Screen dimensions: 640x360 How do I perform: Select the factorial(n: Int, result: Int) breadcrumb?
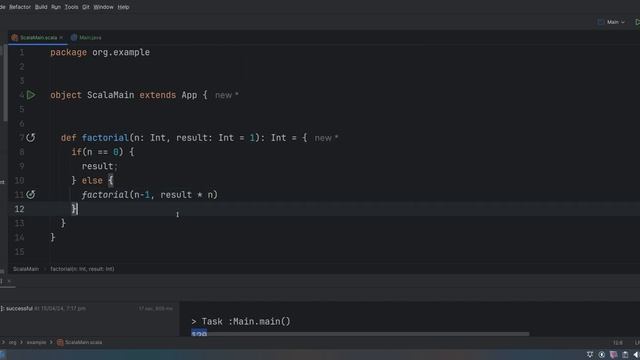tap(82, 269)
